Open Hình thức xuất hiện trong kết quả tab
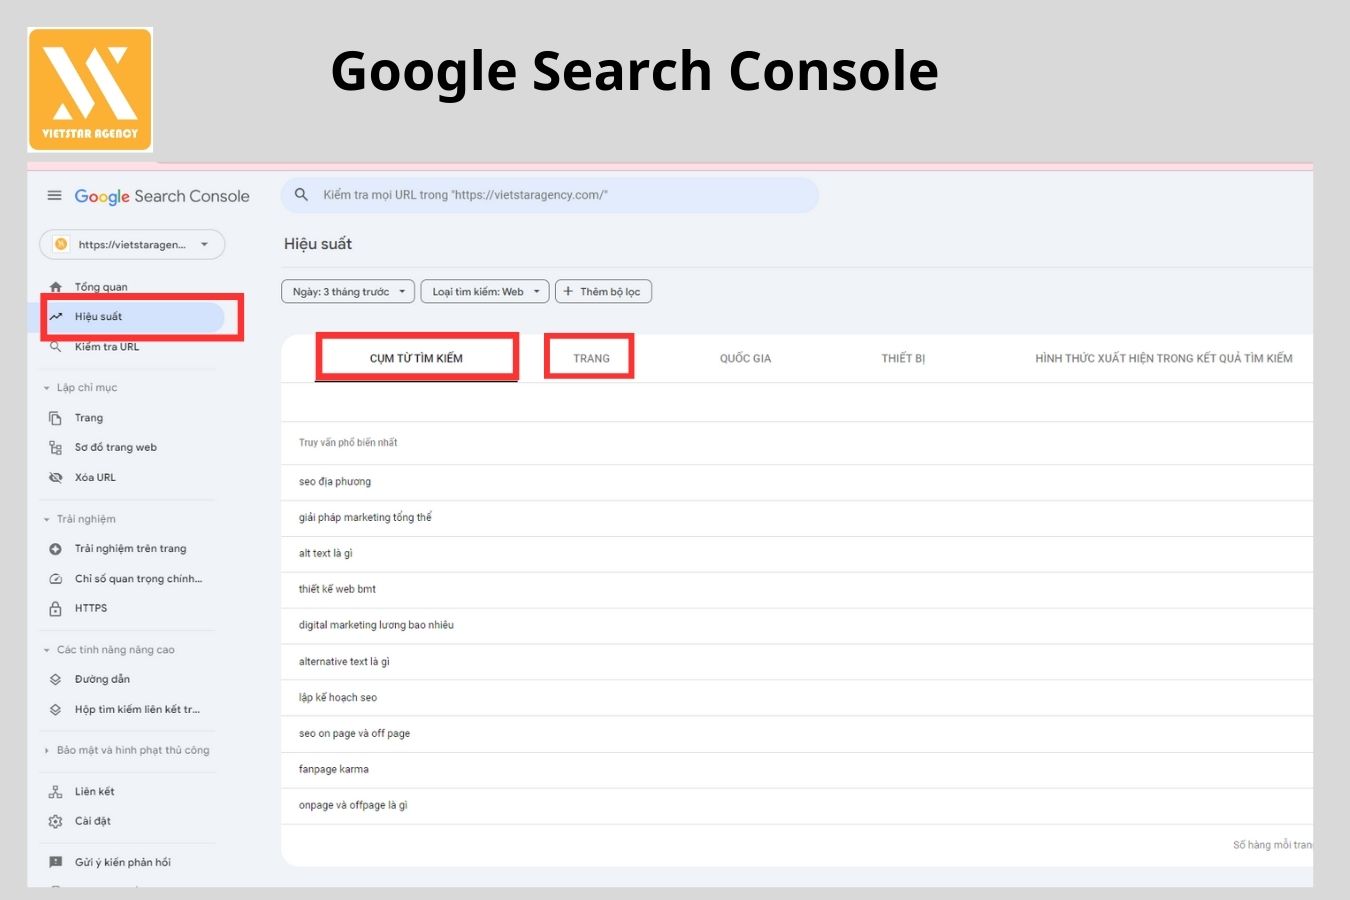 coord(1163,358)
